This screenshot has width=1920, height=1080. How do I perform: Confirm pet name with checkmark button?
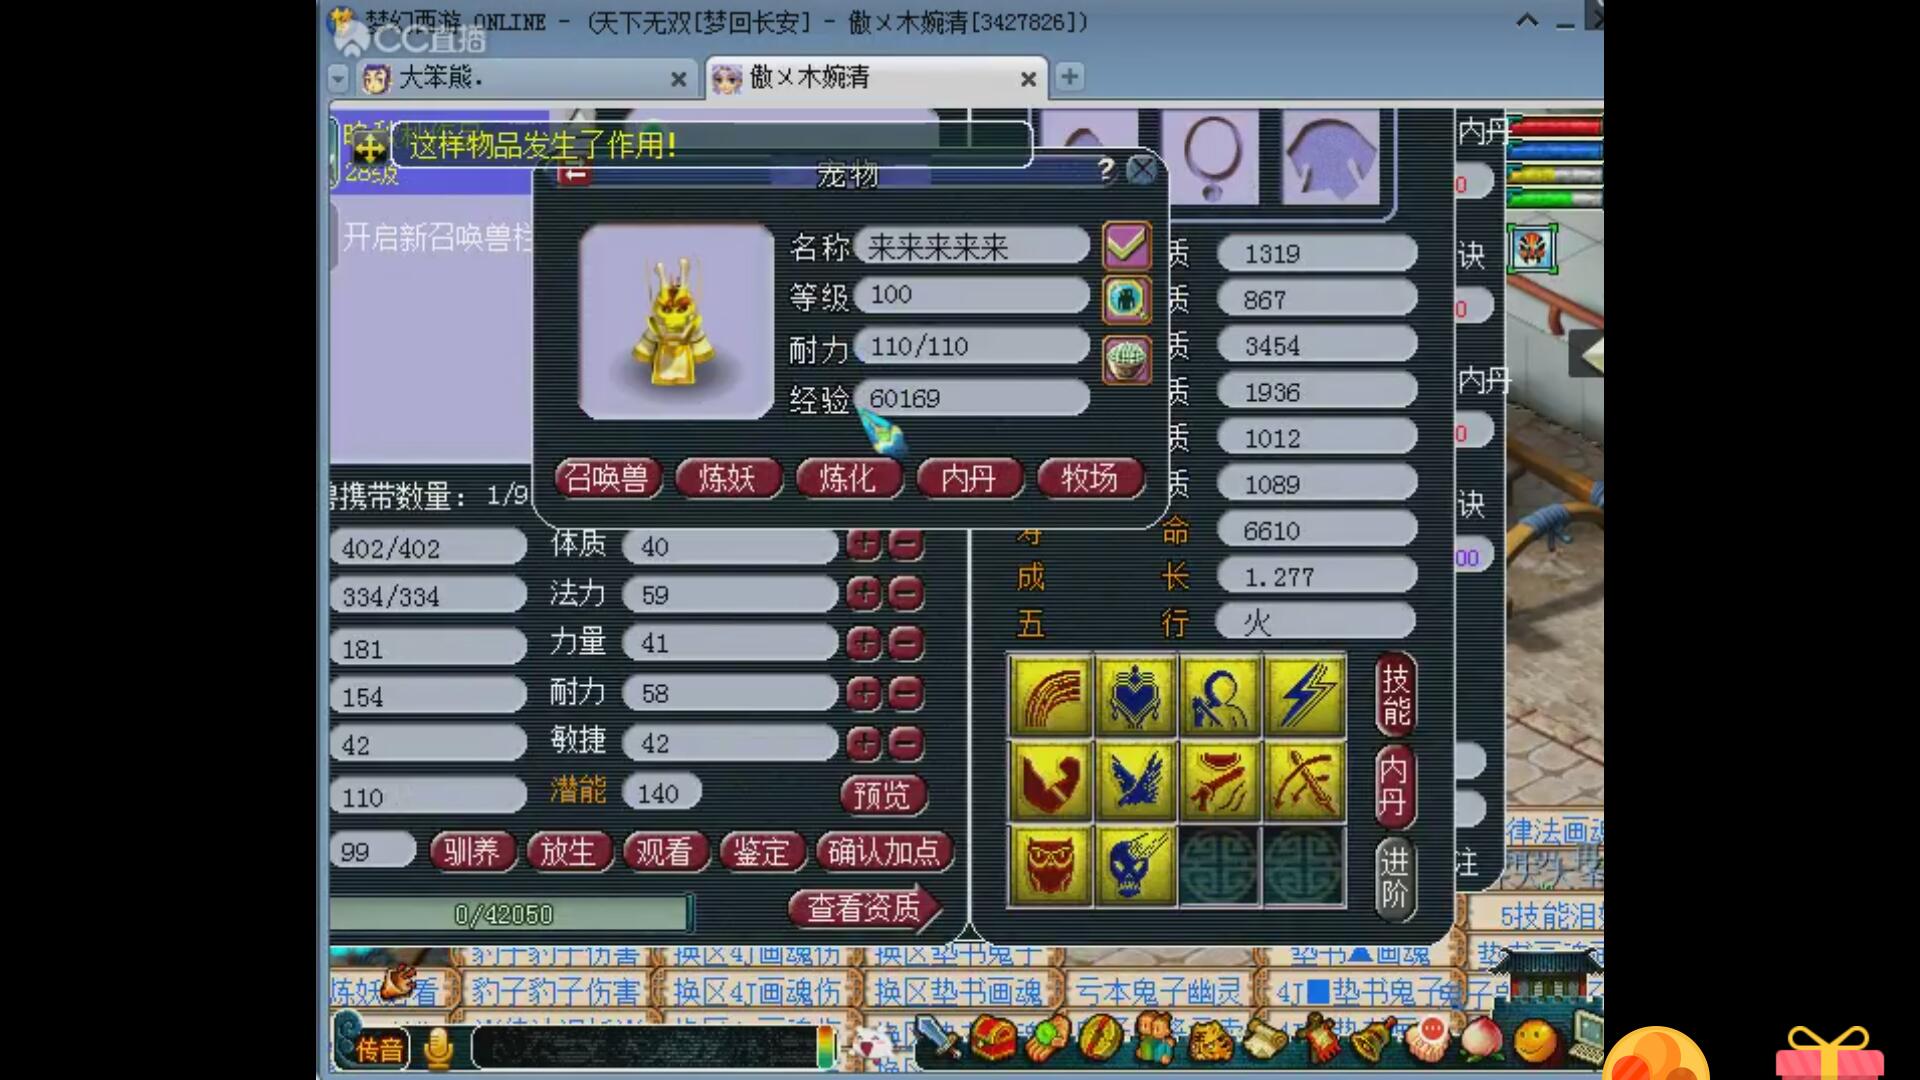point(1127,245)
